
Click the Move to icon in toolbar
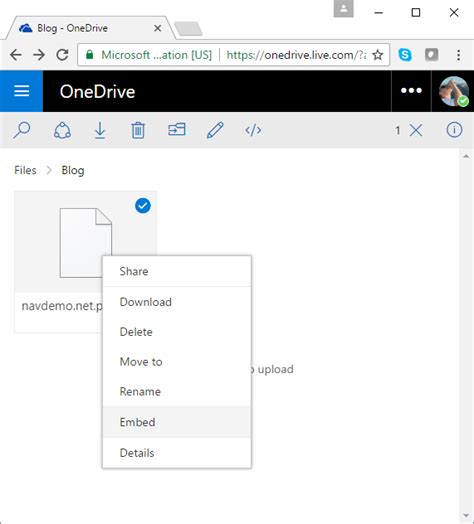tap(176, 130)
